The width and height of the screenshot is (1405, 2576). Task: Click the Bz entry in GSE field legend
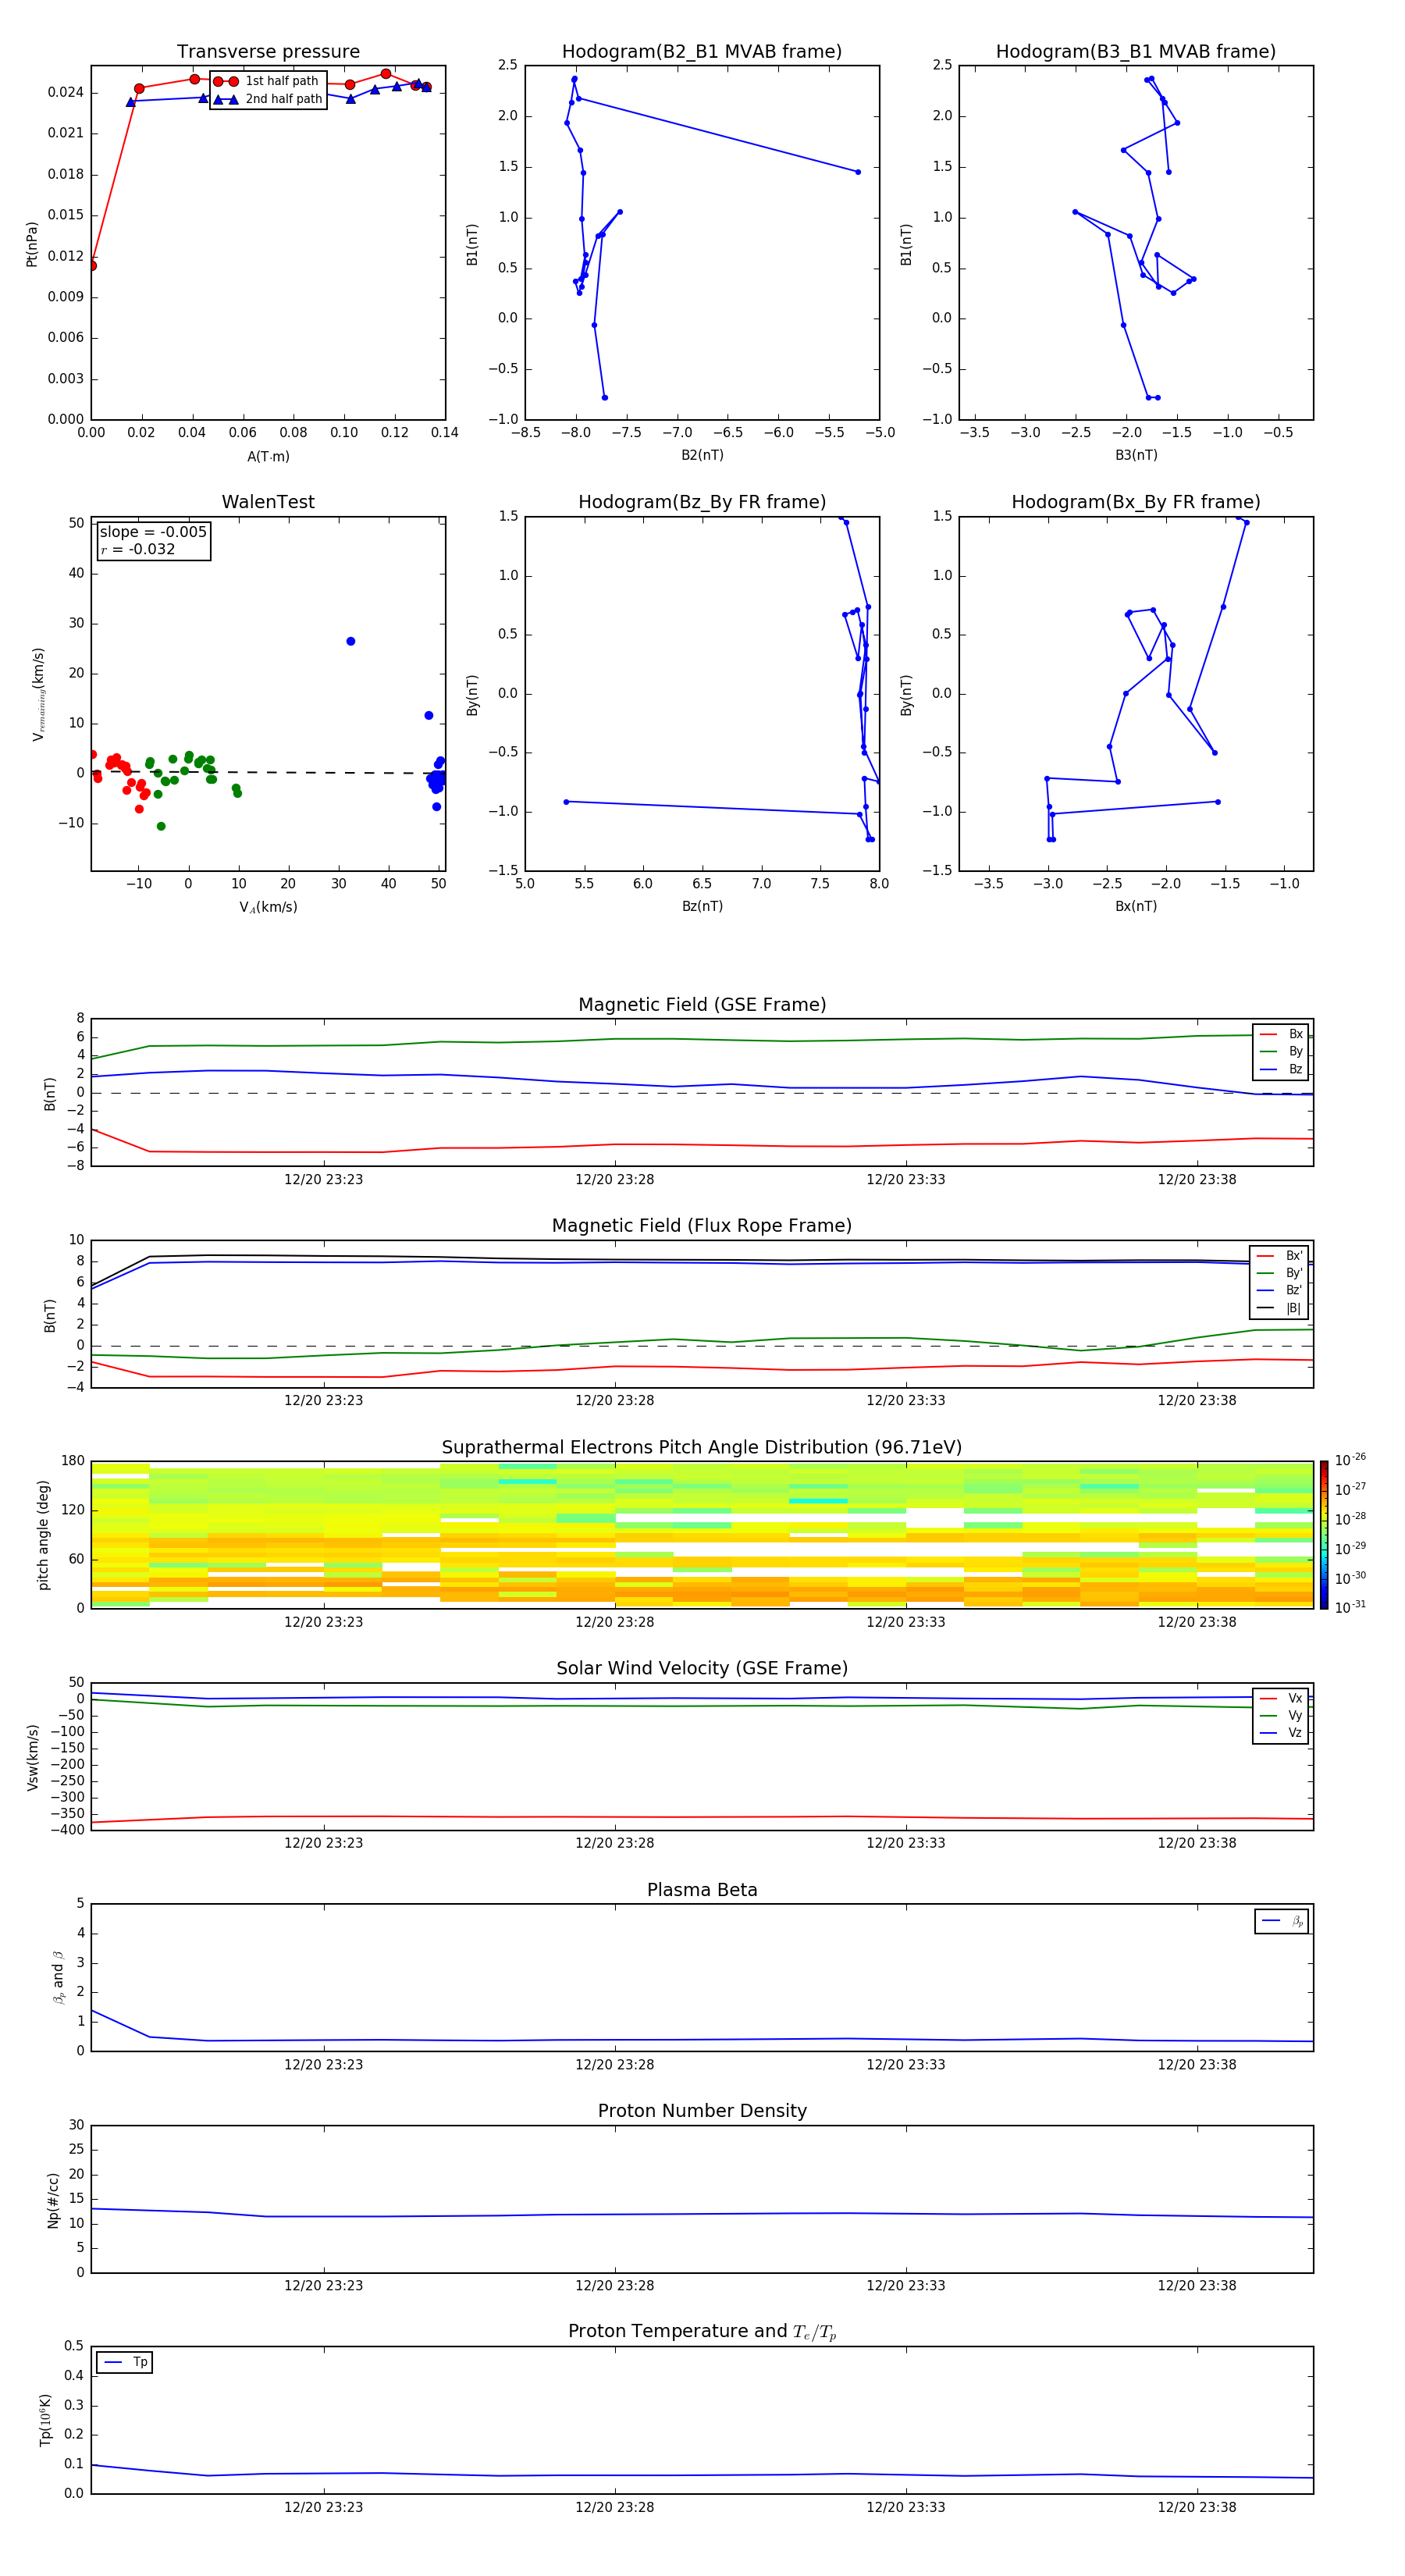click(1282, 1069)
